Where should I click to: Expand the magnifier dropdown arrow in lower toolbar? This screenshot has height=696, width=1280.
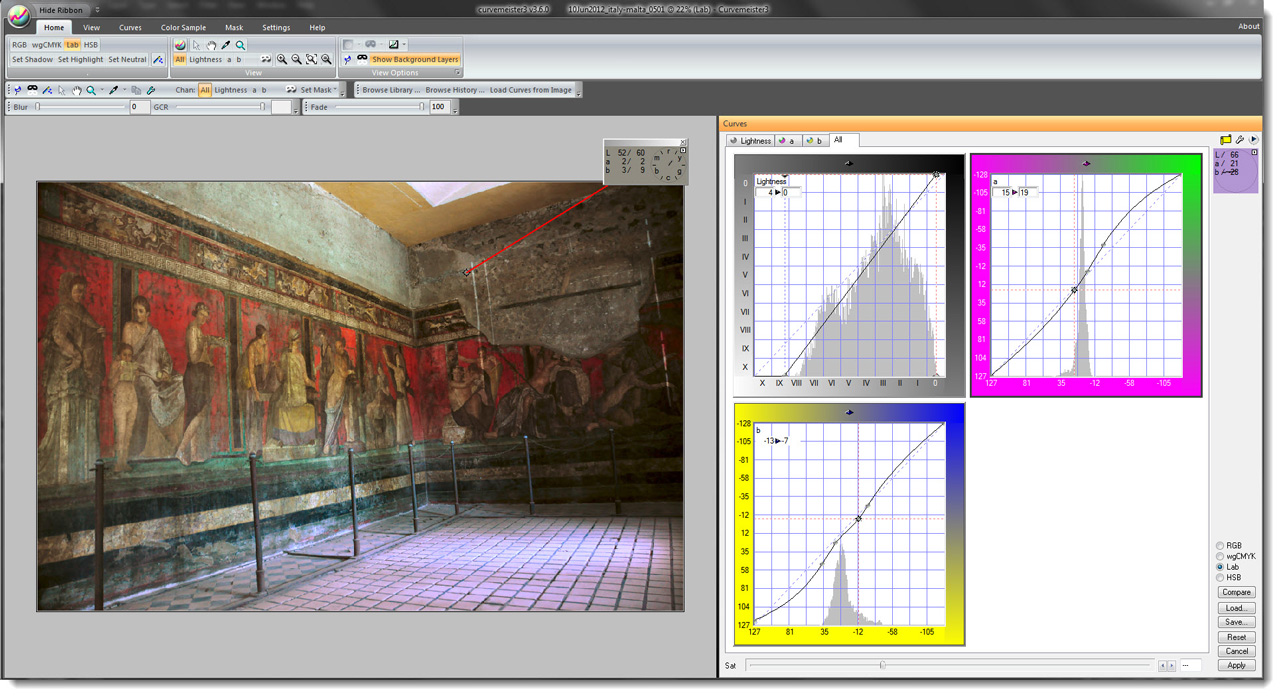102,90
